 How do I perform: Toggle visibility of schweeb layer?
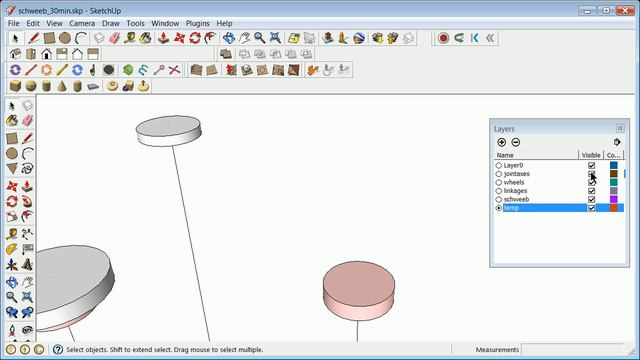pos(591,200)
